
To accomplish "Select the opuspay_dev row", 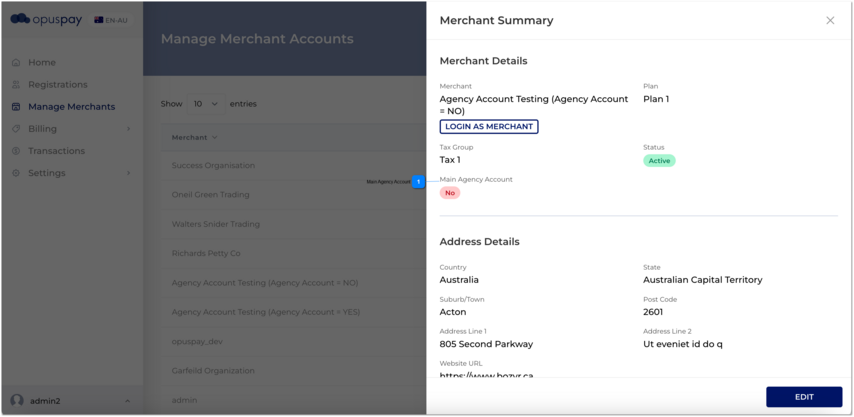I will (293, 342).
